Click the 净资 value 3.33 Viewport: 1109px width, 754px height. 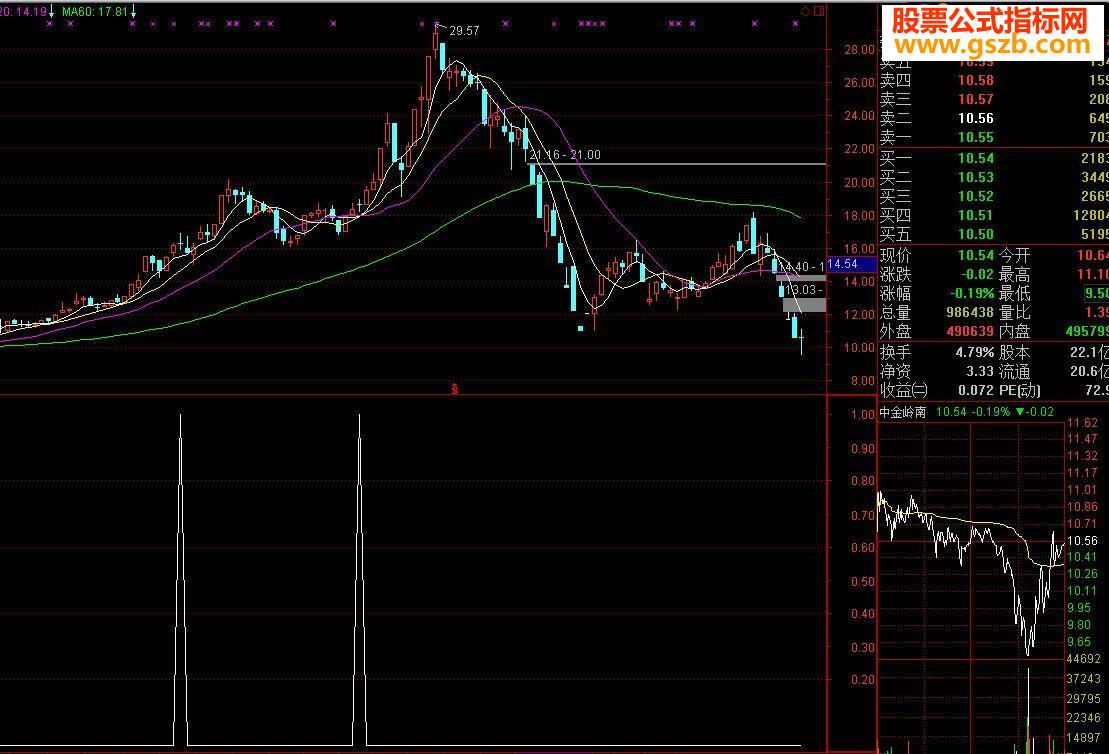coord(980,371)
